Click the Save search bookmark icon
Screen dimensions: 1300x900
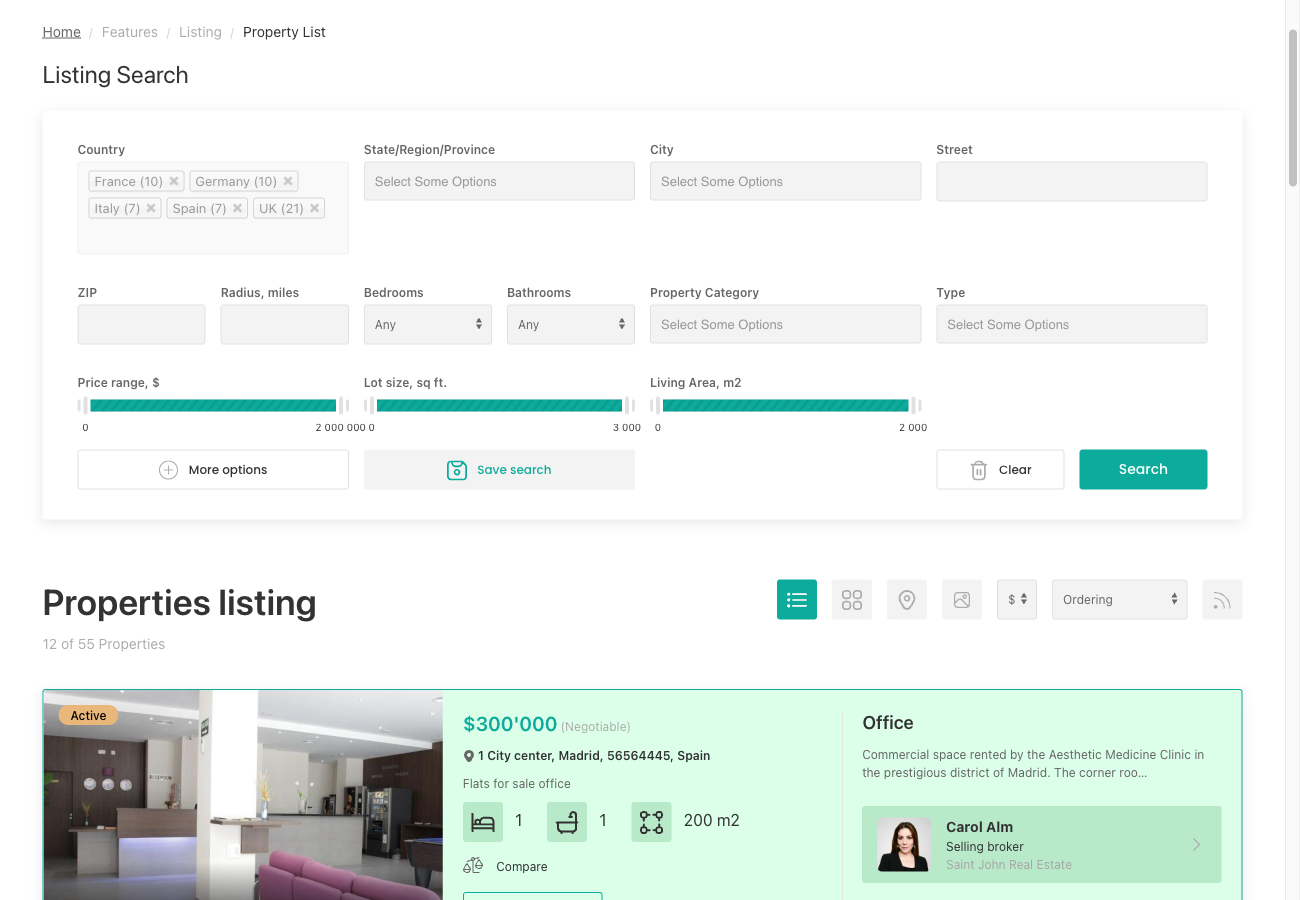tap(457, 469)
